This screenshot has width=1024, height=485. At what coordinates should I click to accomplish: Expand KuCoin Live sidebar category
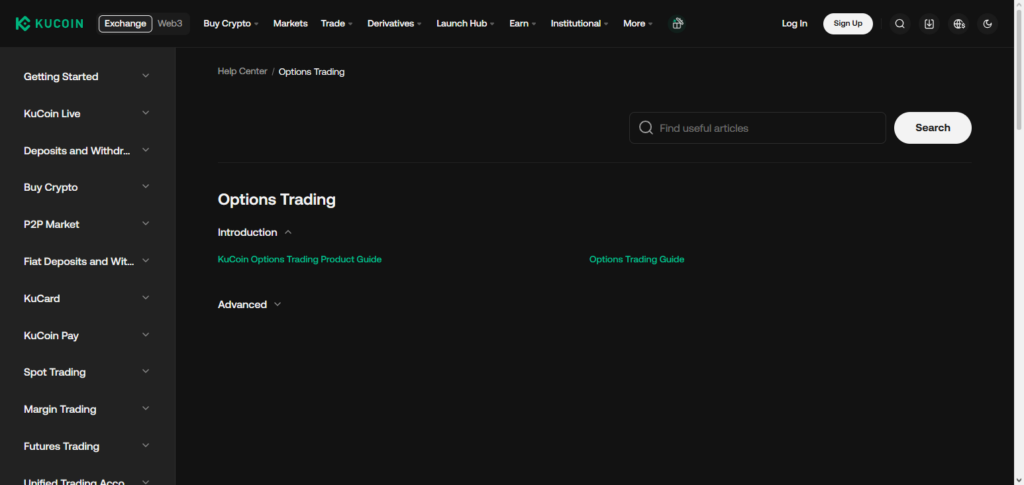pyautogui.click(x=88, y=114)
